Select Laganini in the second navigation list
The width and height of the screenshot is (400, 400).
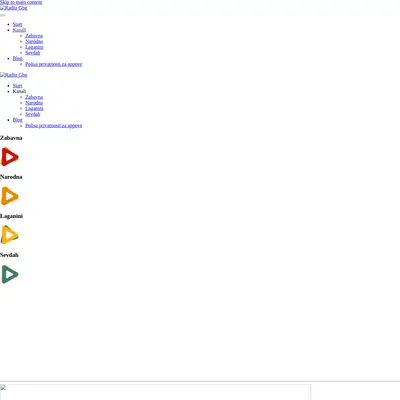34,108
